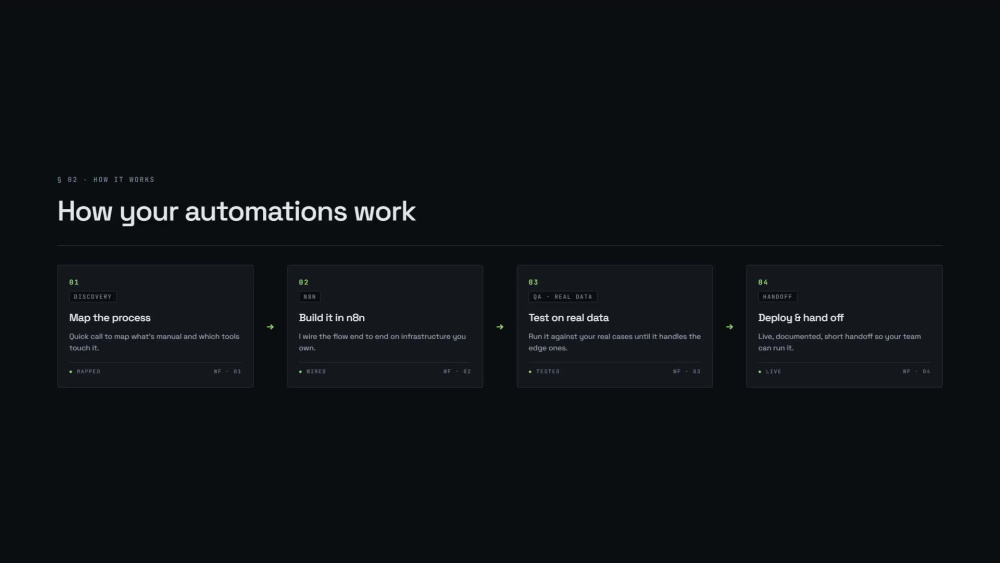Click the green step number 01
1000x563 pixels.
click(x=74, y=282)
